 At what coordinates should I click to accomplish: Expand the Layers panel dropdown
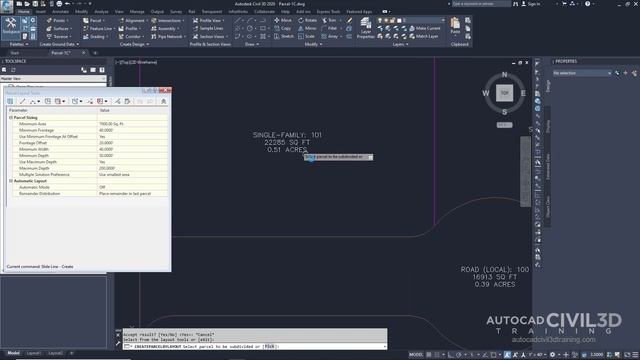coord(400,44)
